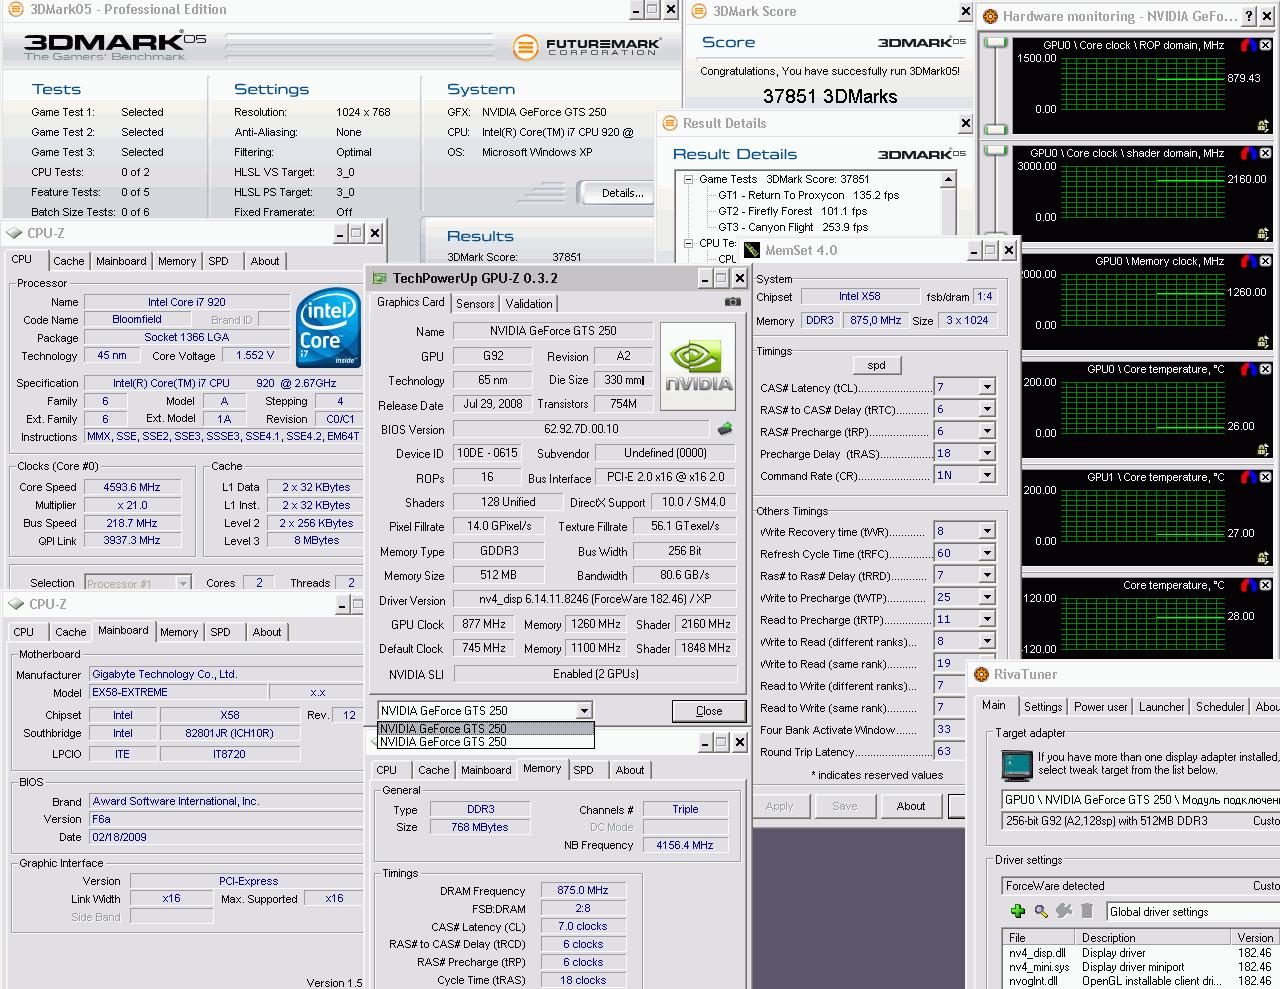Click lock icon on Memory clock graph
Image resolution: width=1280 pixels, height=989 pixels.
pos(1264,342)
